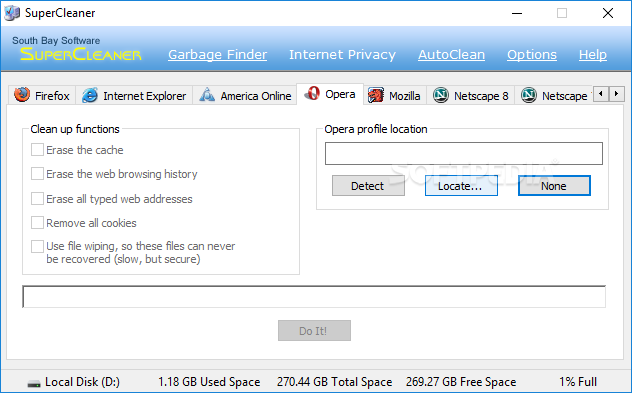Select the last partially visible Netscape tab
Screen dimensions: 632x393
(553, 95)
